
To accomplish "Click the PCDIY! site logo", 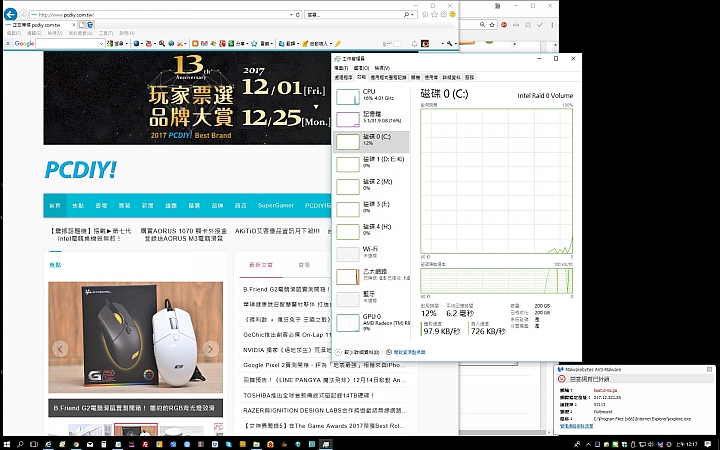I will pos(80,170).
